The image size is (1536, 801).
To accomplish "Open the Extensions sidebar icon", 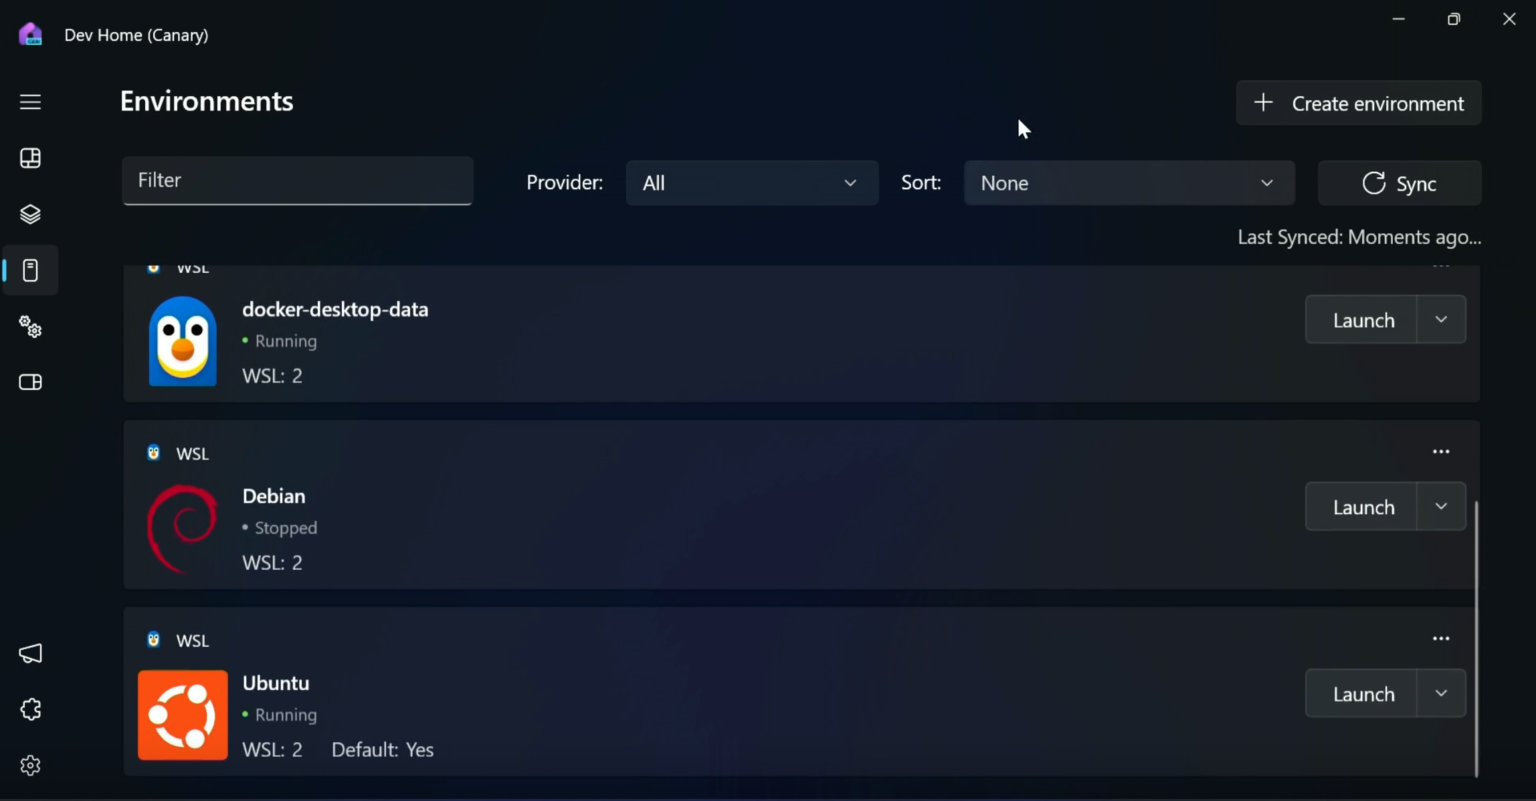I will point(30,709).
